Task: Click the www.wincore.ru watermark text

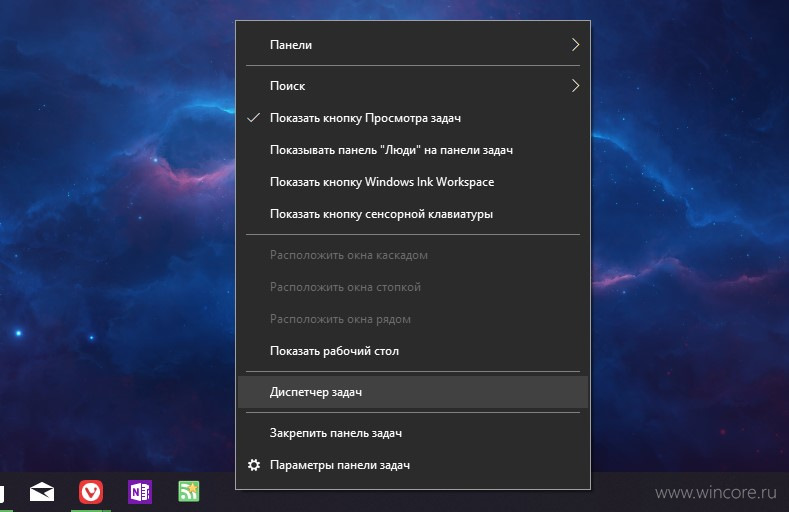Action: pos(716,492)
